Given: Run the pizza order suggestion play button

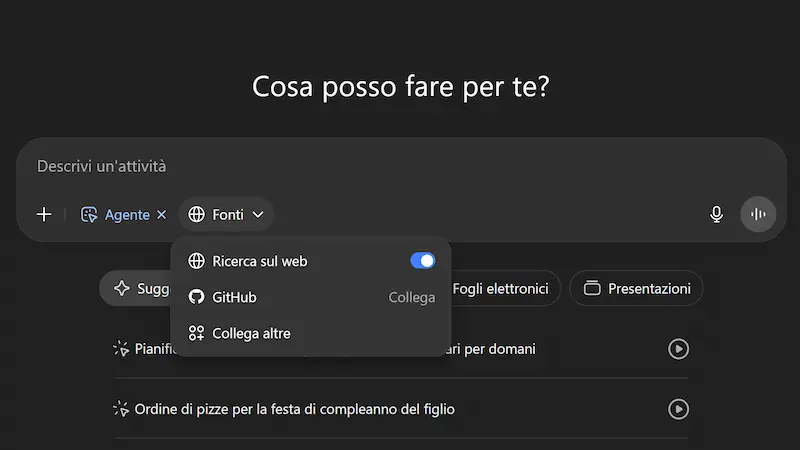Looking at the screenshot, I should coord(678,409).
